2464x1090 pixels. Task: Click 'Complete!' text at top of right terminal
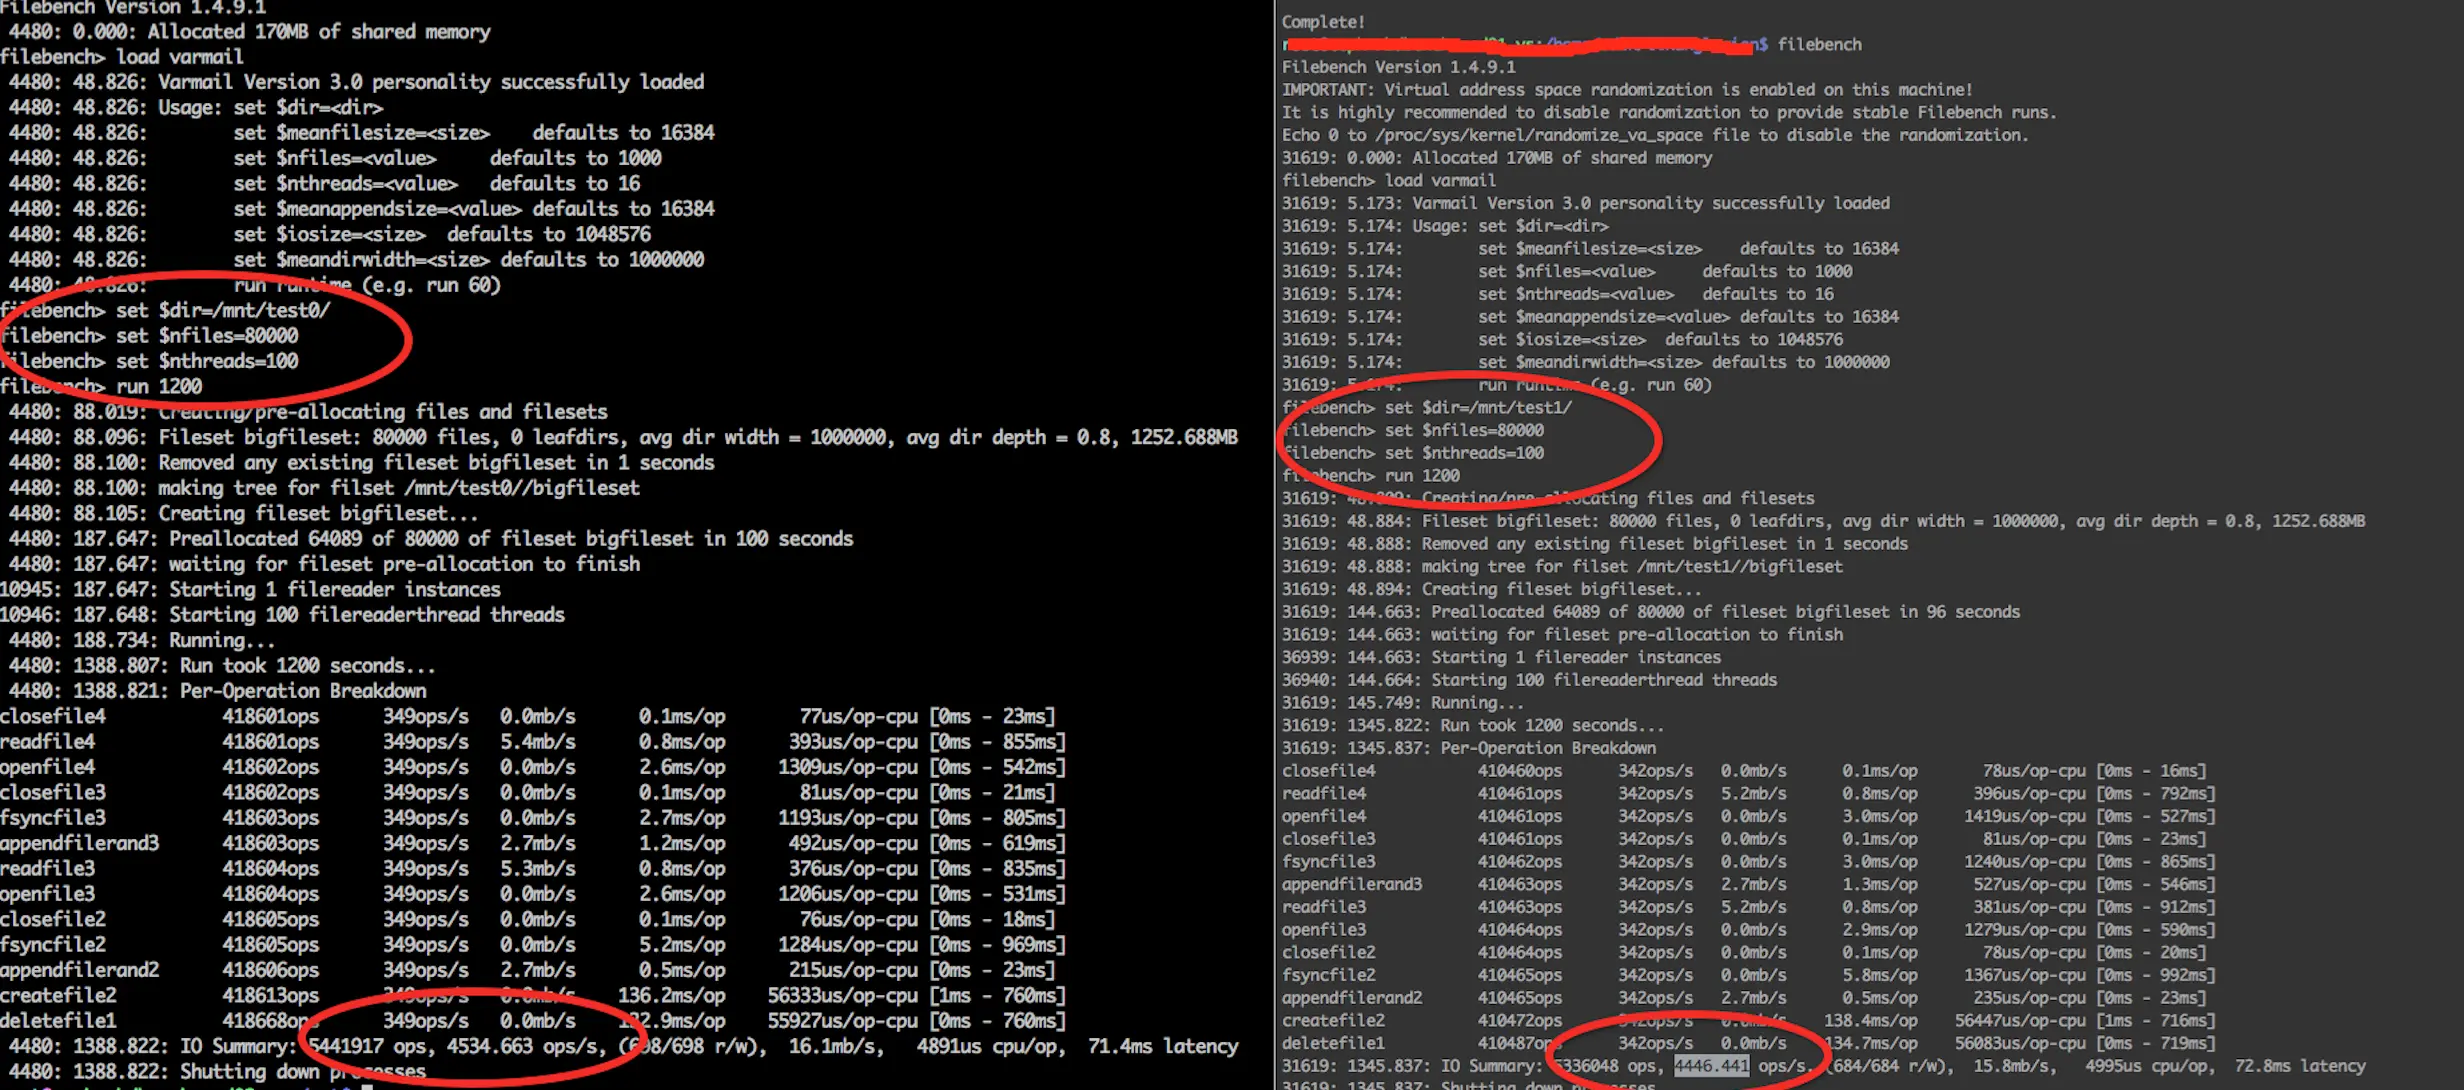coord(1323,22)
